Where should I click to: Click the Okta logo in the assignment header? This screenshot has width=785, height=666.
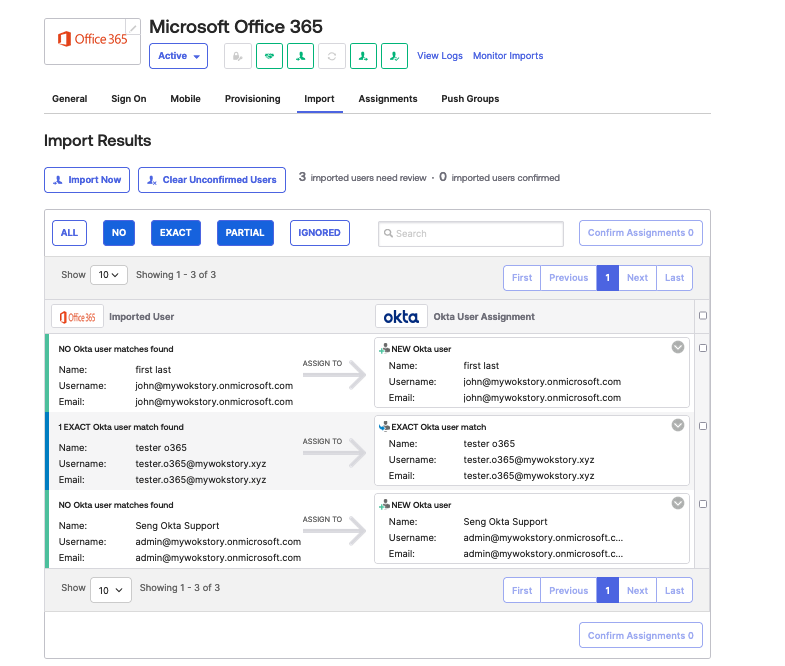401,316
